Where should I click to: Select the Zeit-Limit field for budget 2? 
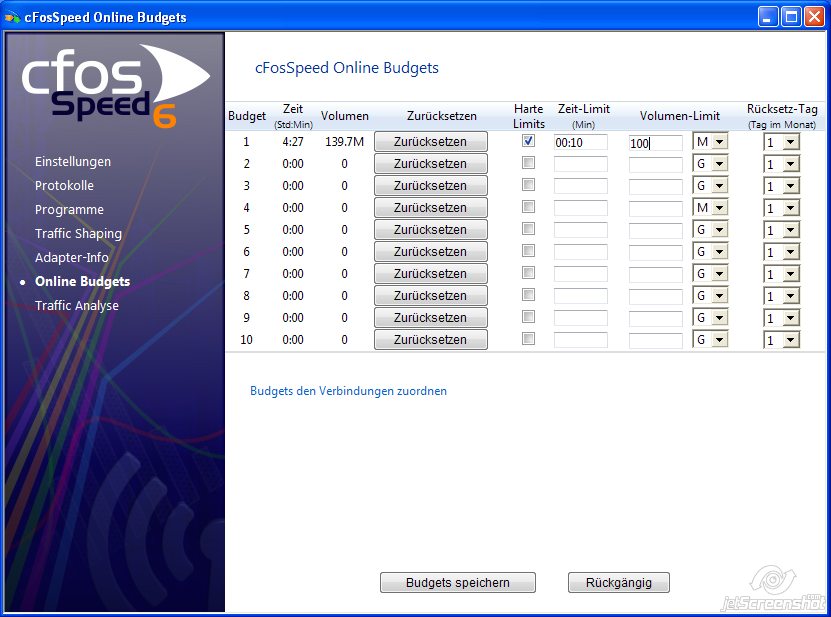[581, 164]
